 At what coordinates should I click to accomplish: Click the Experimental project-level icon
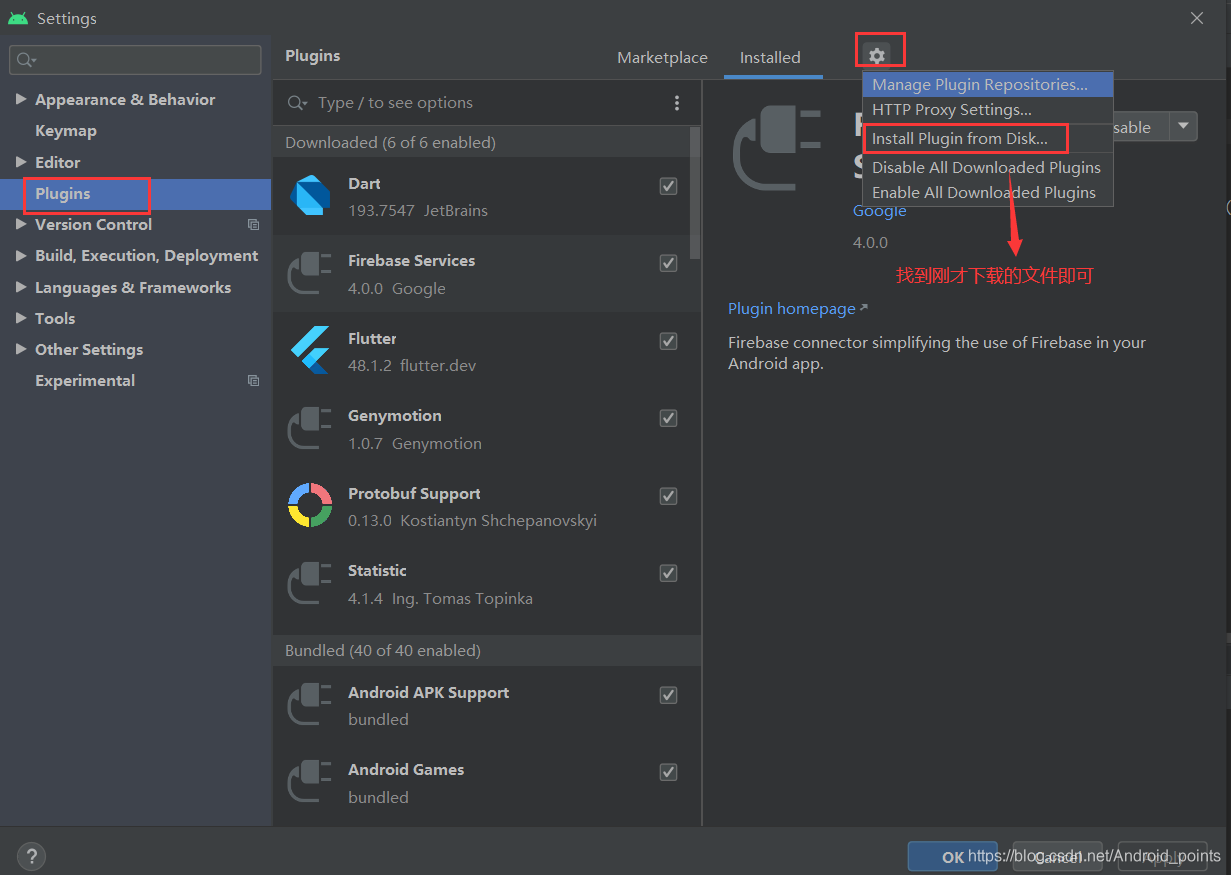point(253,381)
